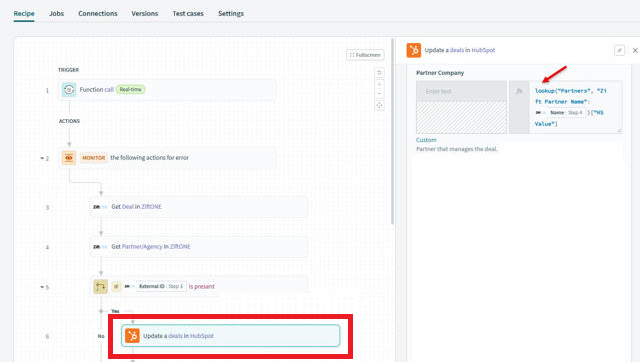640x362 pixels.
Task: Click the 'ZiftONE' link in step 4
Action: tap(180, 247)
